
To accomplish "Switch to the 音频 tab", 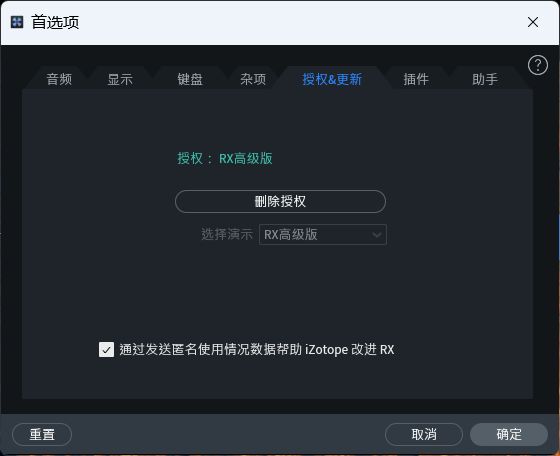I will point(59,79).
